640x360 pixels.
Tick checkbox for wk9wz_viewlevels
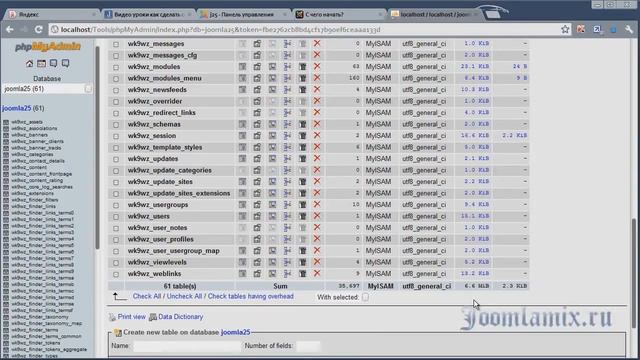tap(116, 262)
